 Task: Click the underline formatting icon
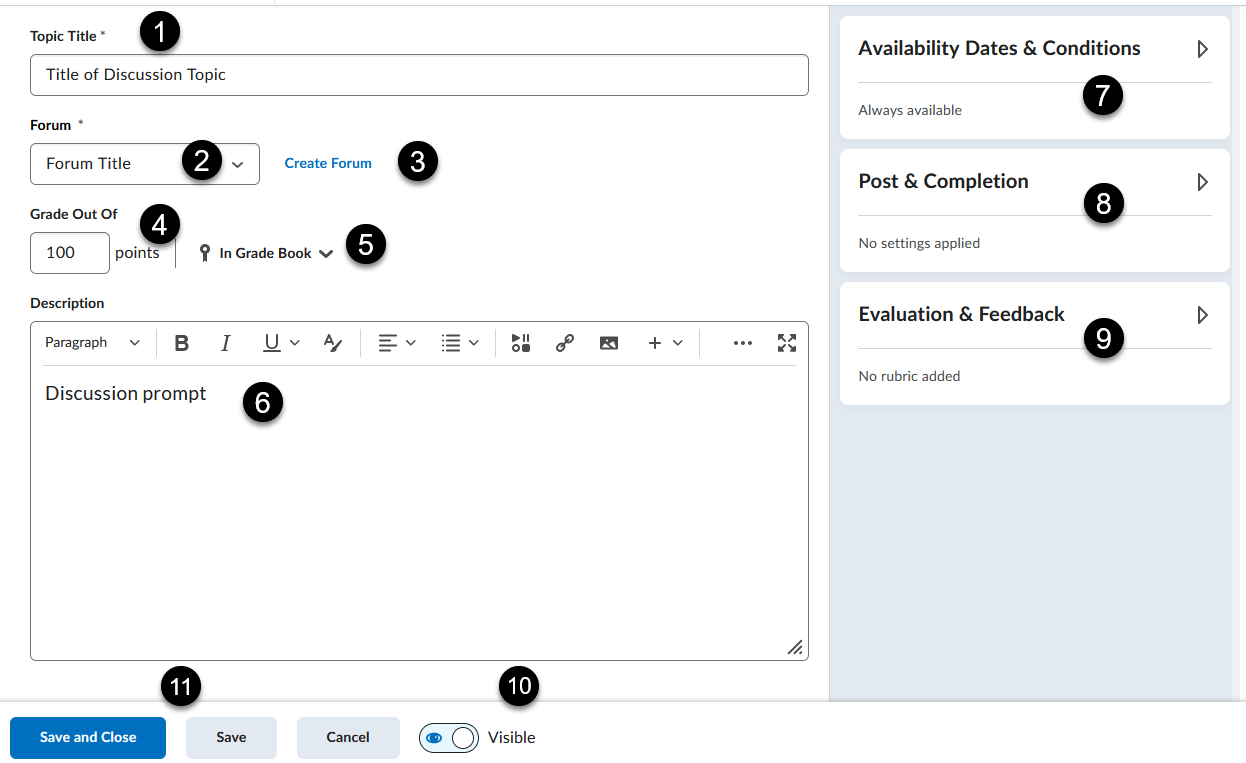coord(271,343)
